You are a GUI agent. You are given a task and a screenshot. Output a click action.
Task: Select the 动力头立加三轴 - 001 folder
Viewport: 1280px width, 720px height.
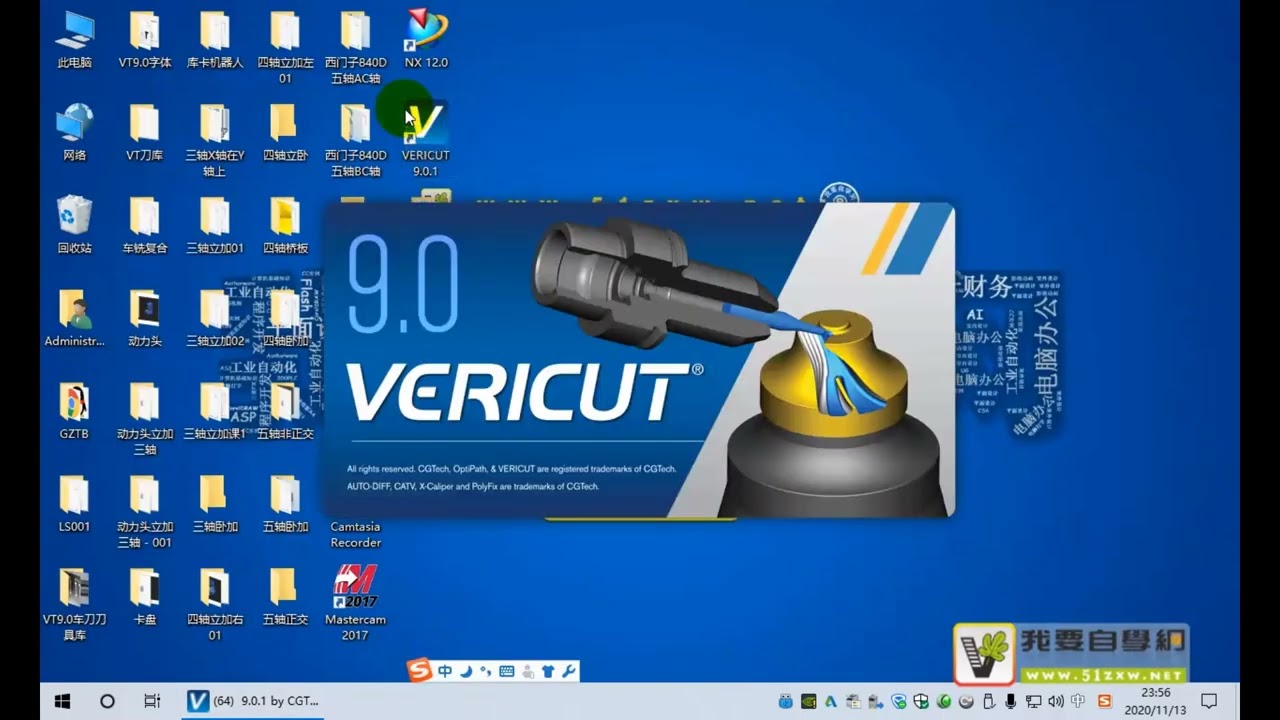pyautogui.click(x=145, y=511)
